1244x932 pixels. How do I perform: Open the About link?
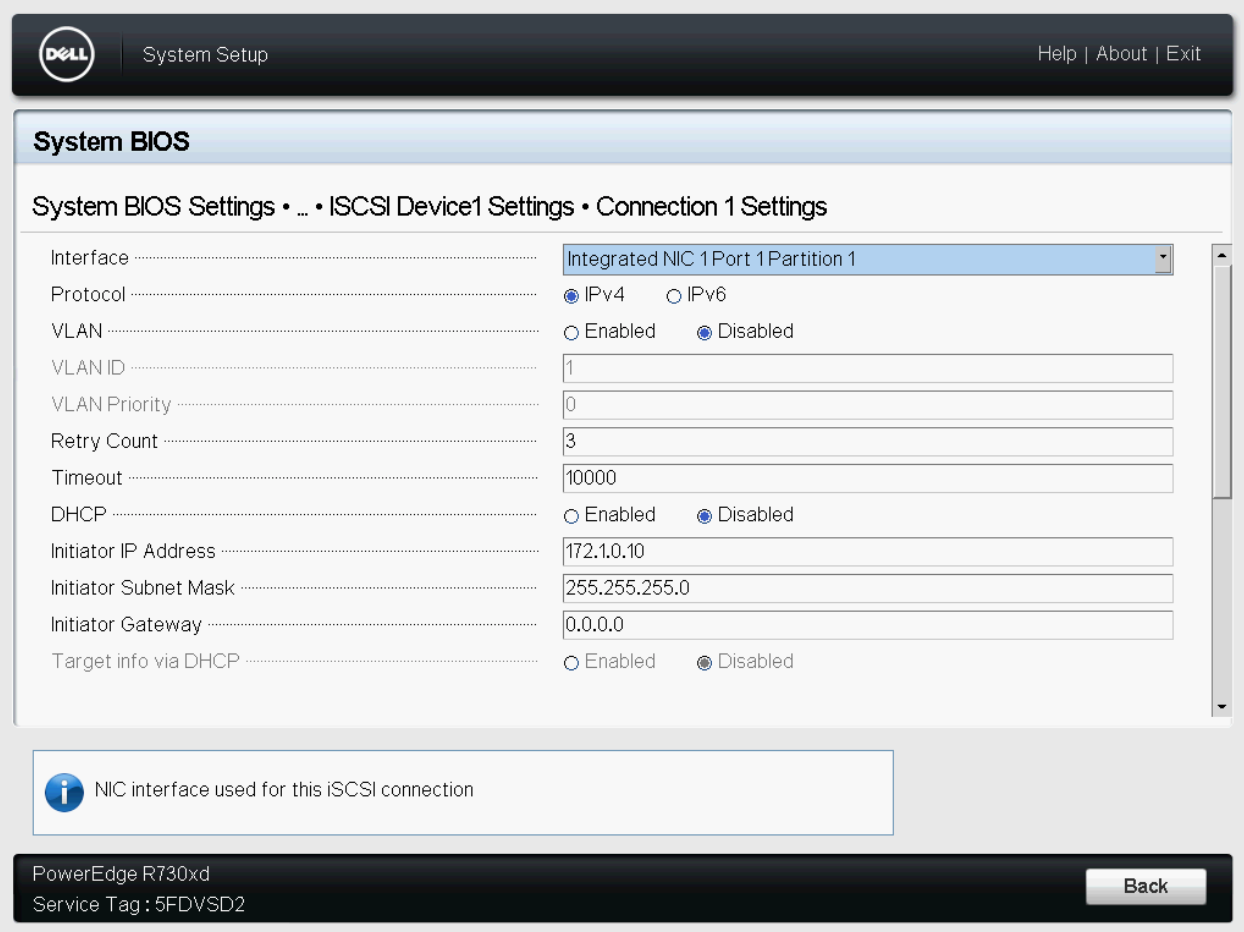tap(1121, 54)
